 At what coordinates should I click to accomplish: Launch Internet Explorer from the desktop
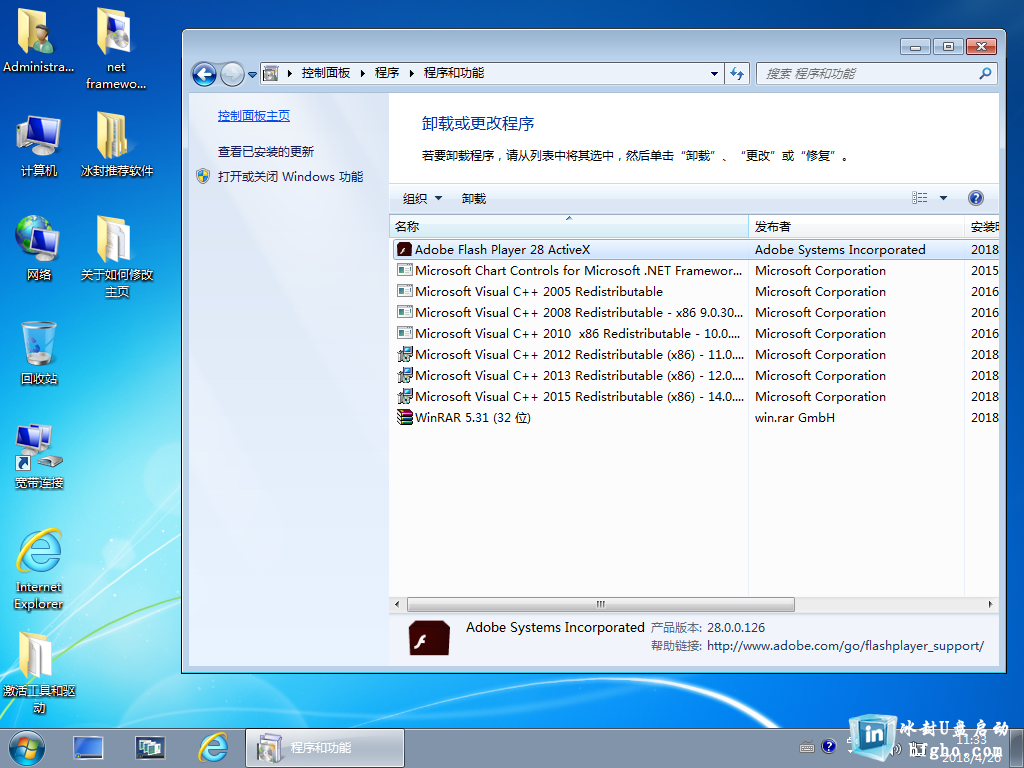(x=39, y=569)
